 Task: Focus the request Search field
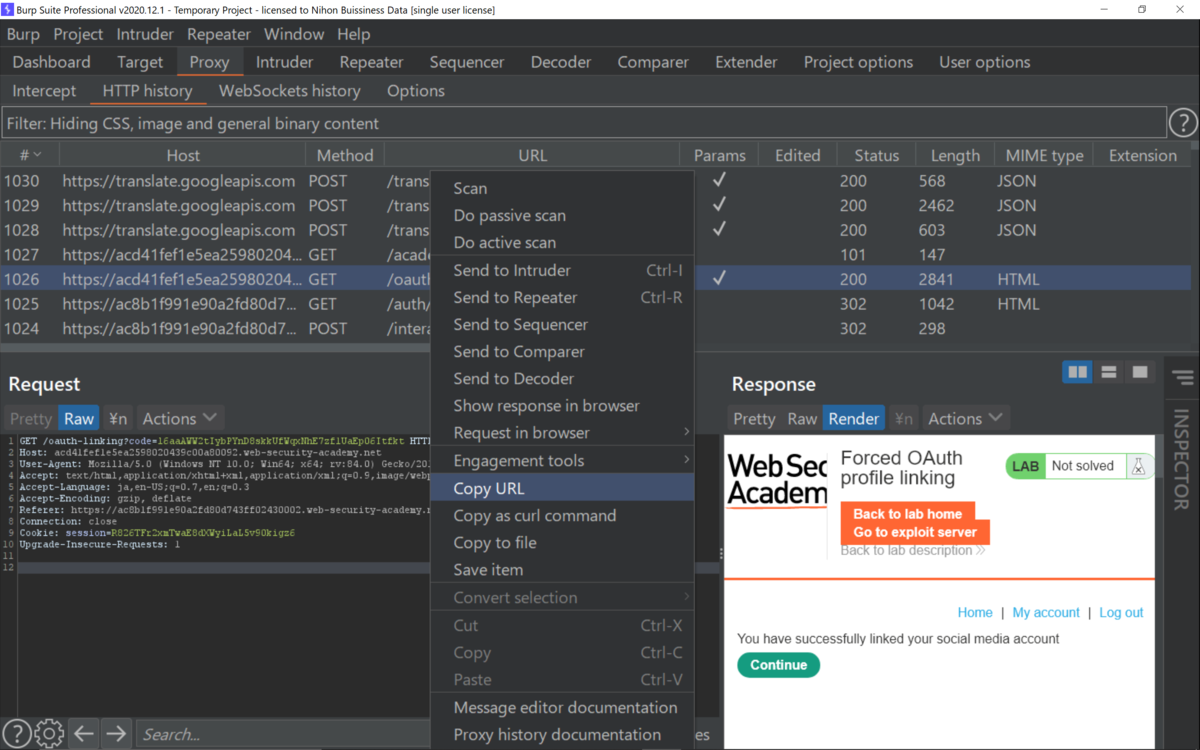[x=283, y=734]
